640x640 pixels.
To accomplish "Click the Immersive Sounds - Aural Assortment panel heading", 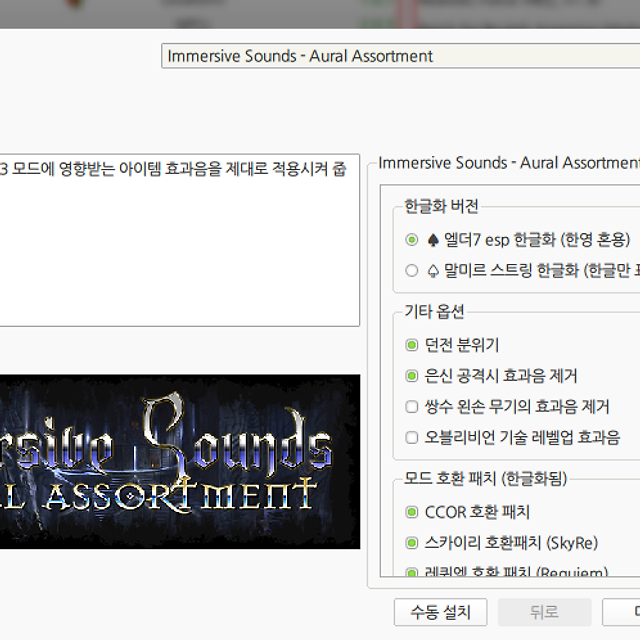I will point(509,163).
